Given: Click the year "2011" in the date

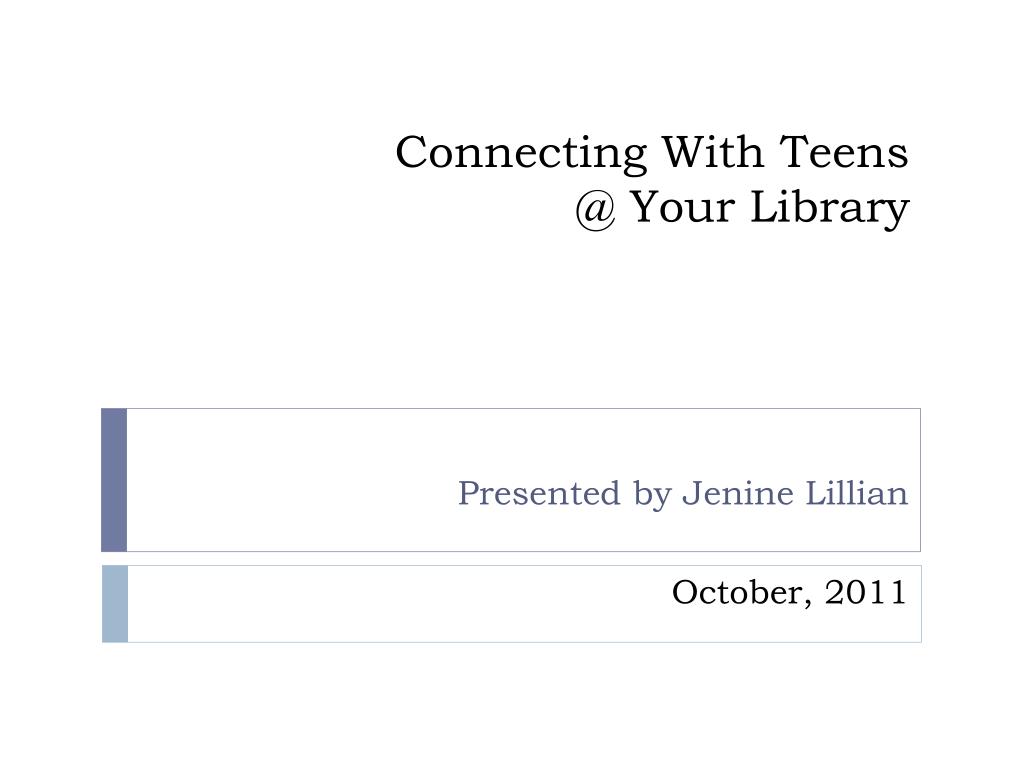Looking at the screenshot, I should [x=865, y=592].
